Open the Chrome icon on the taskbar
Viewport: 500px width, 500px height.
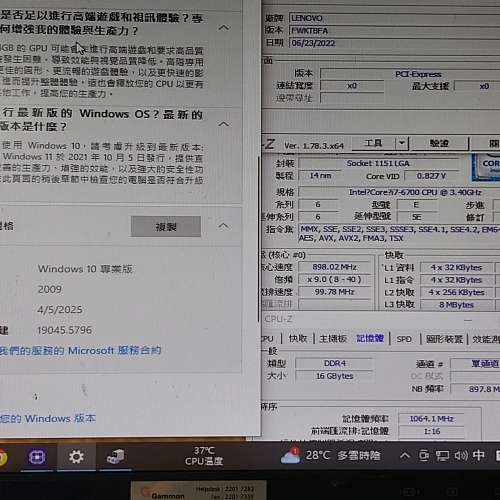[3, 457]
